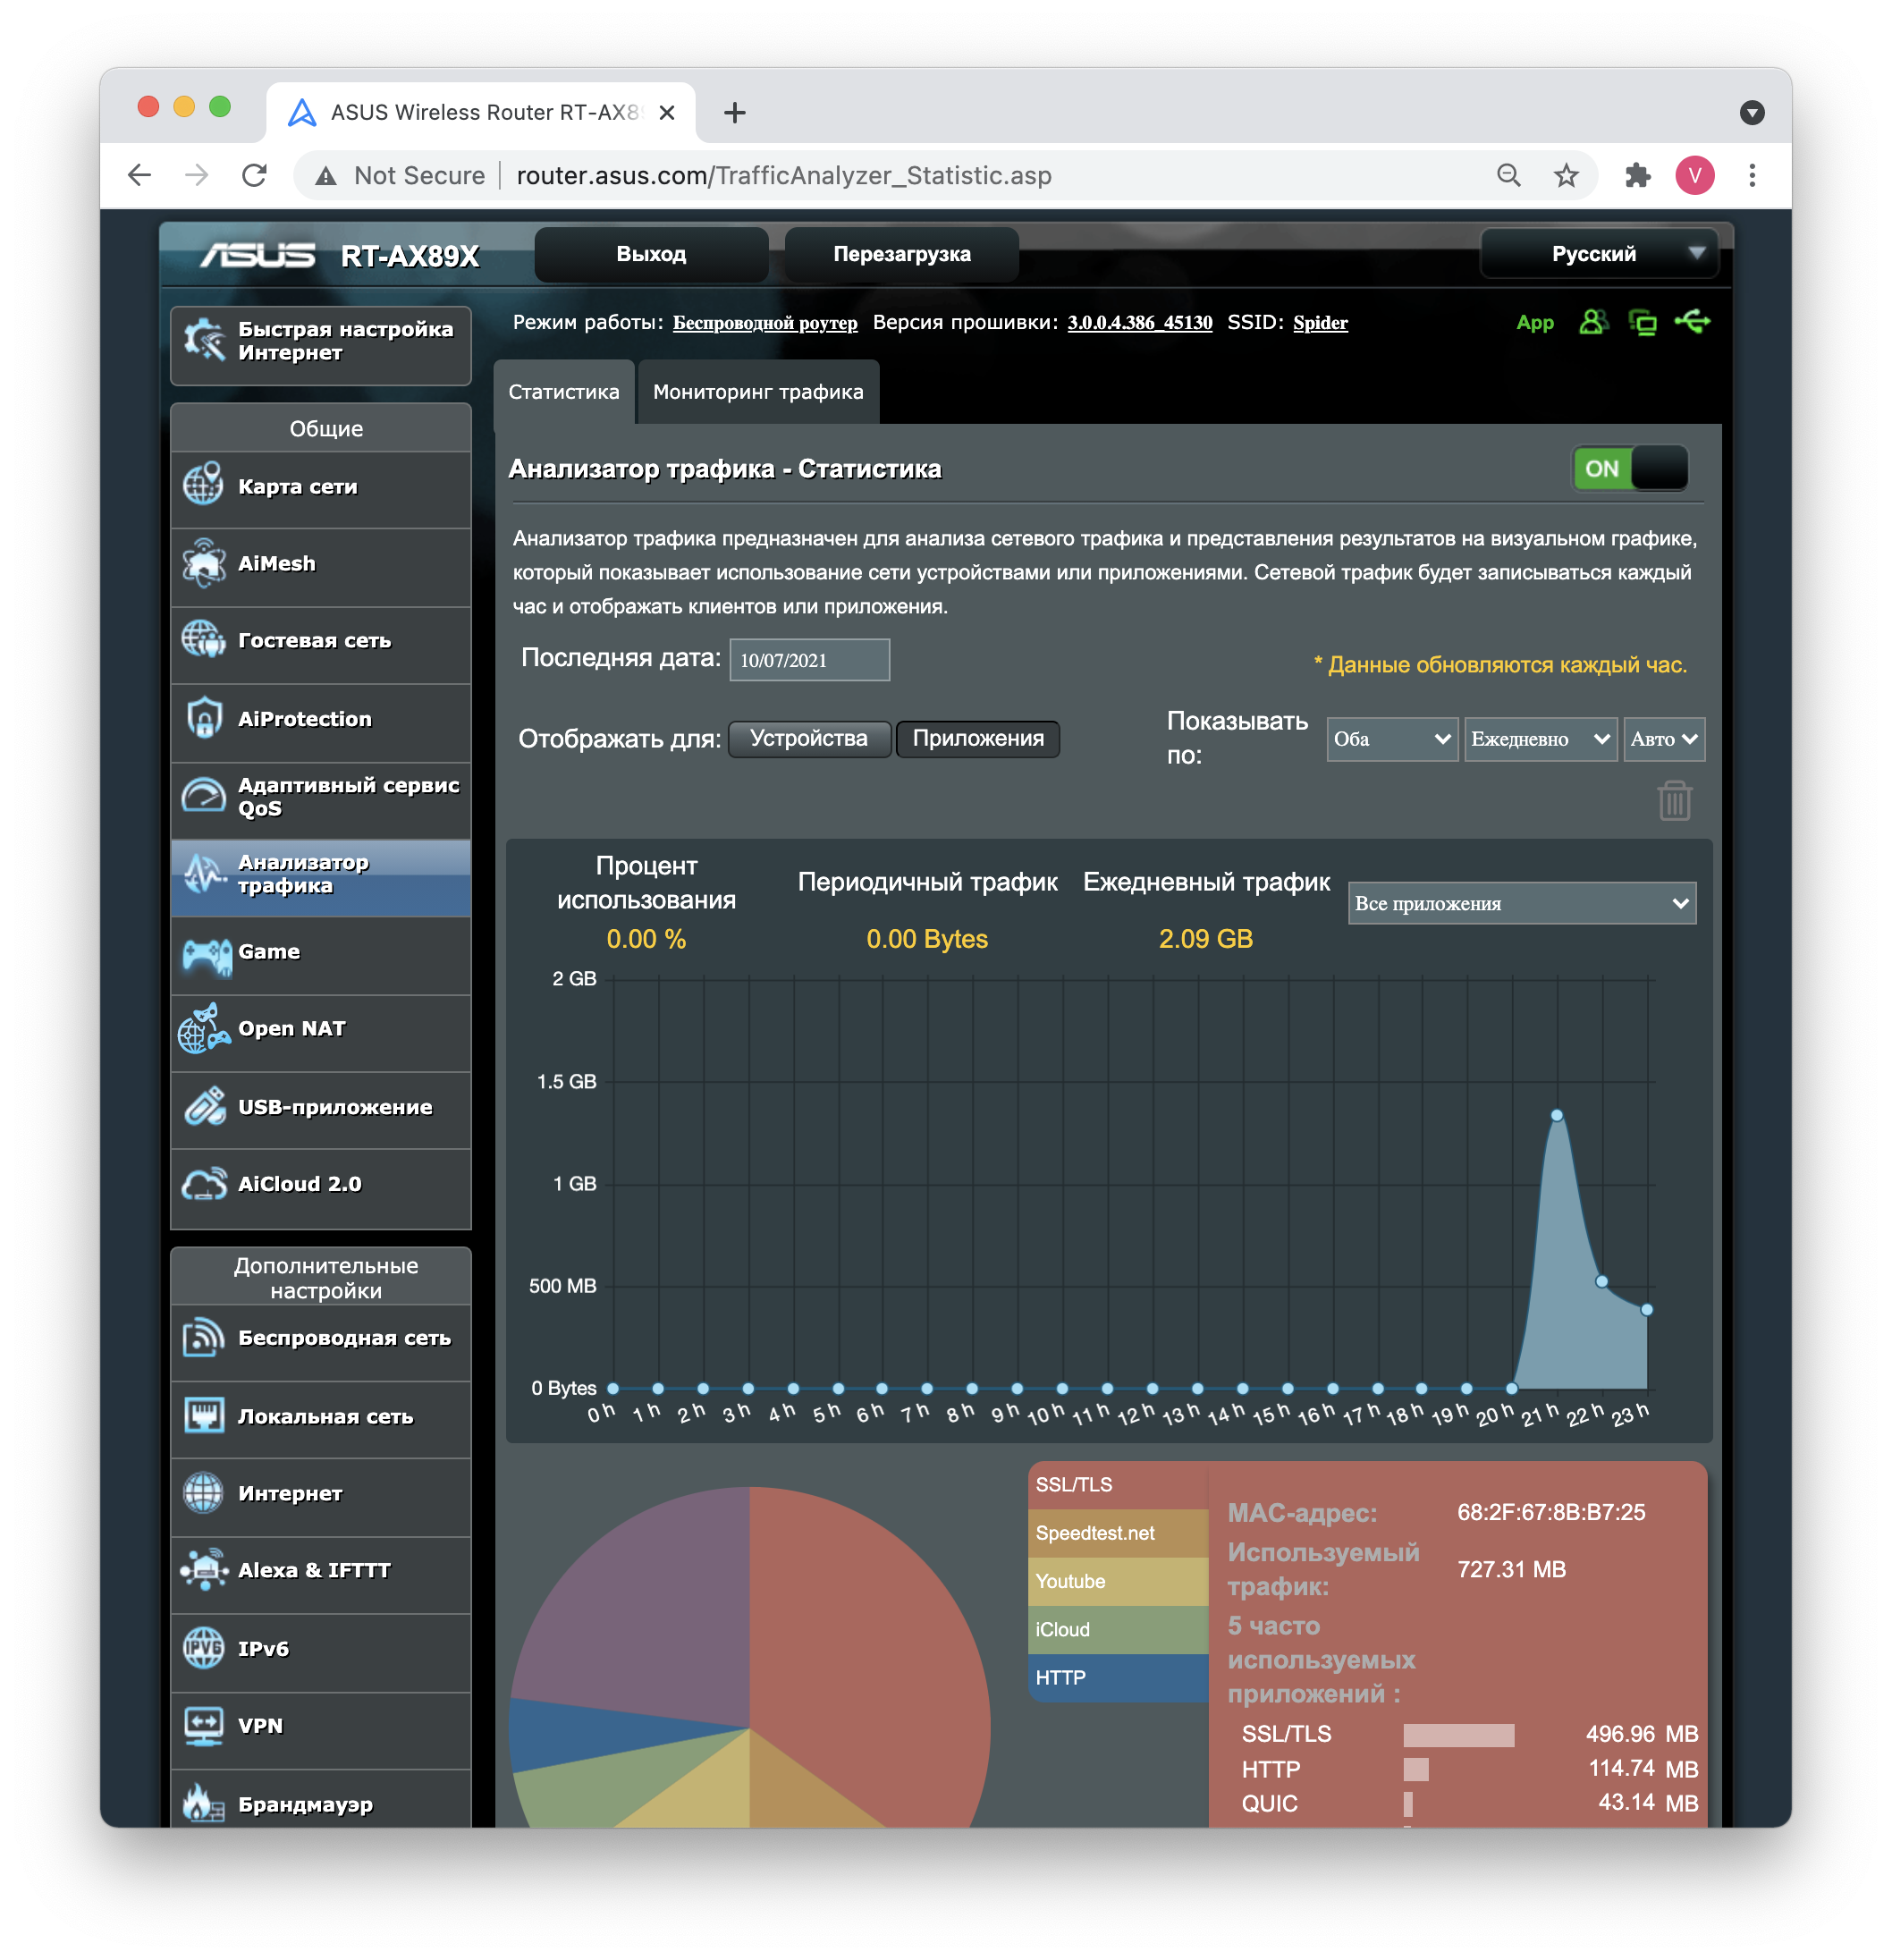
Task: Select the Speedtest.net legend color entry
Action: point(1118,1534)
